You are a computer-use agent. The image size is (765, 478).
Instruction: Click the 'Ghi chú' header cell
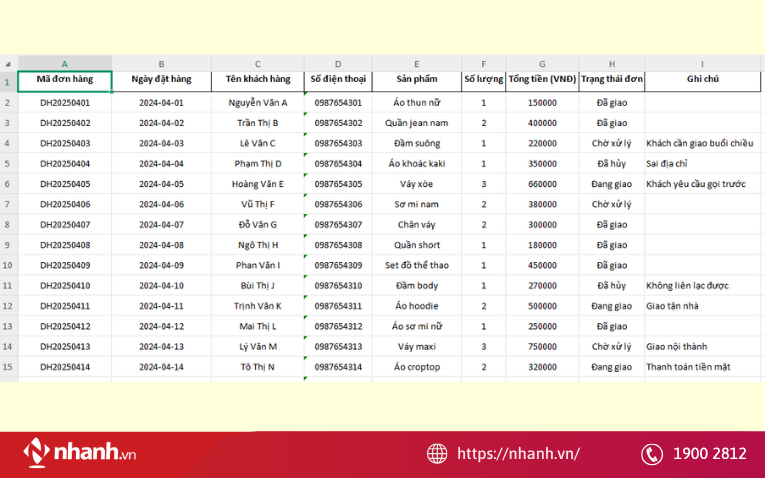(x=703, y=81)
